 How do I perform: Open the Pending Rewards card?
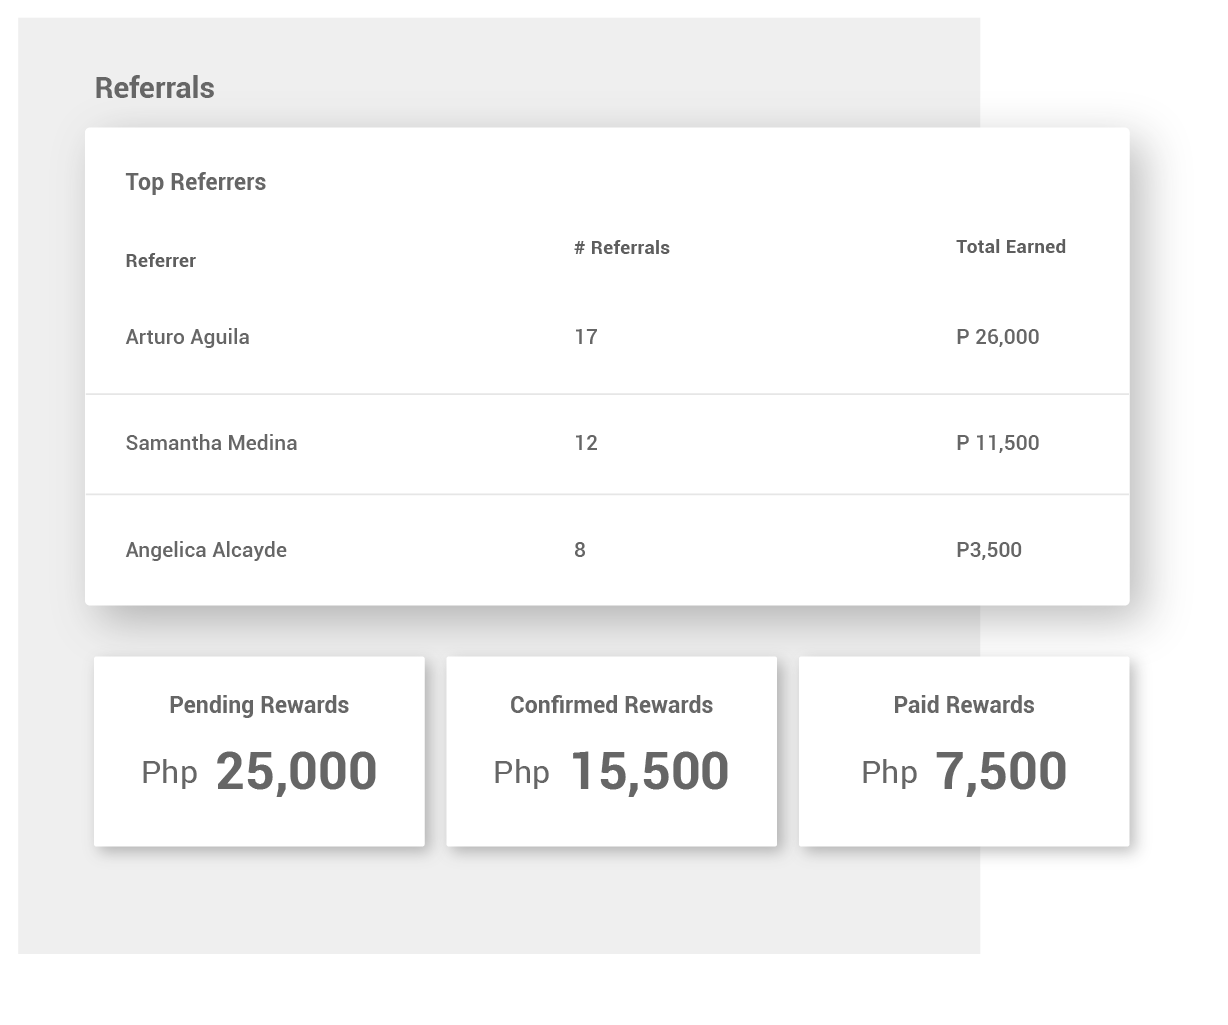[x=259, y=751]
